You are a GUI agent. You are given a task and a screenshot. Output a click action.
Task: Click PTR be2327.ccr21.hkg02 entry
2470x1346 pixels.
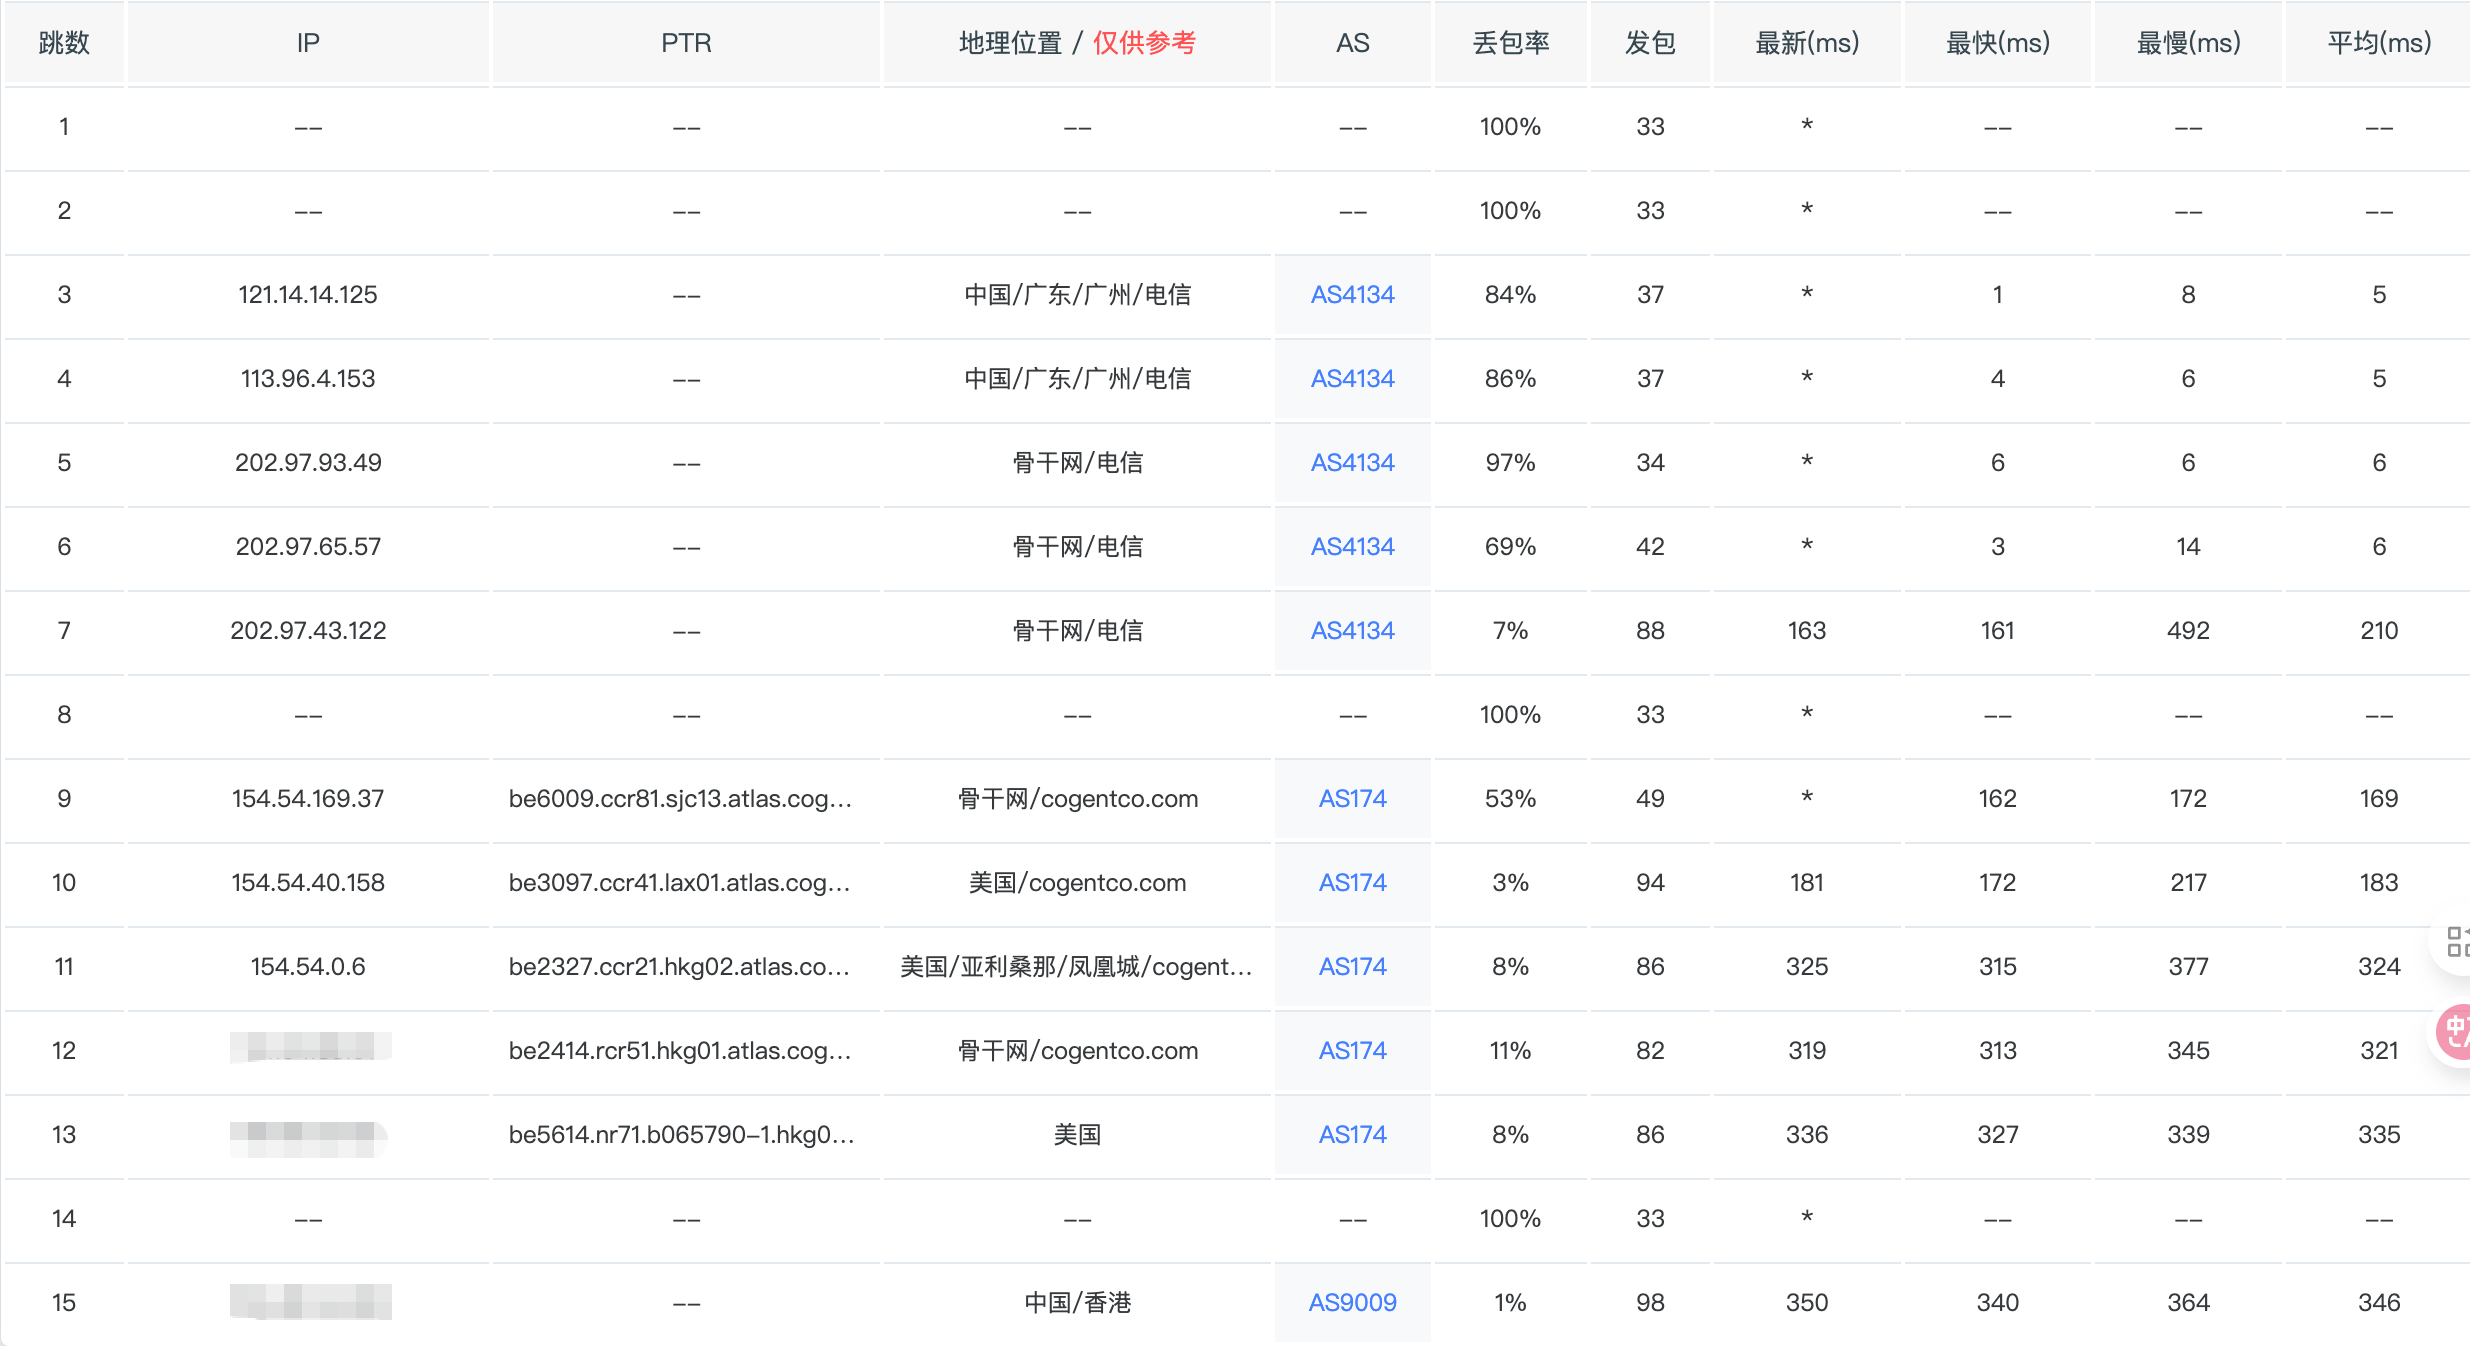click(680, 967)
